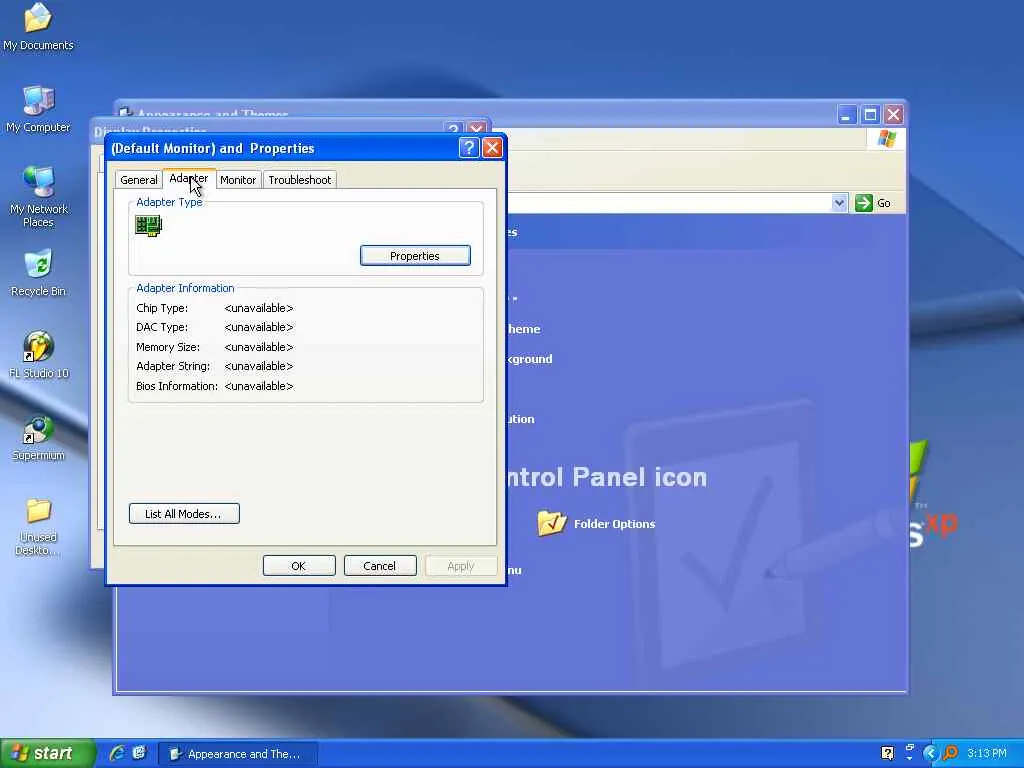Image resolution: width=1024 pixels, height=768 pixels.
Task: Confirm with the OK button
Action: 298,566
